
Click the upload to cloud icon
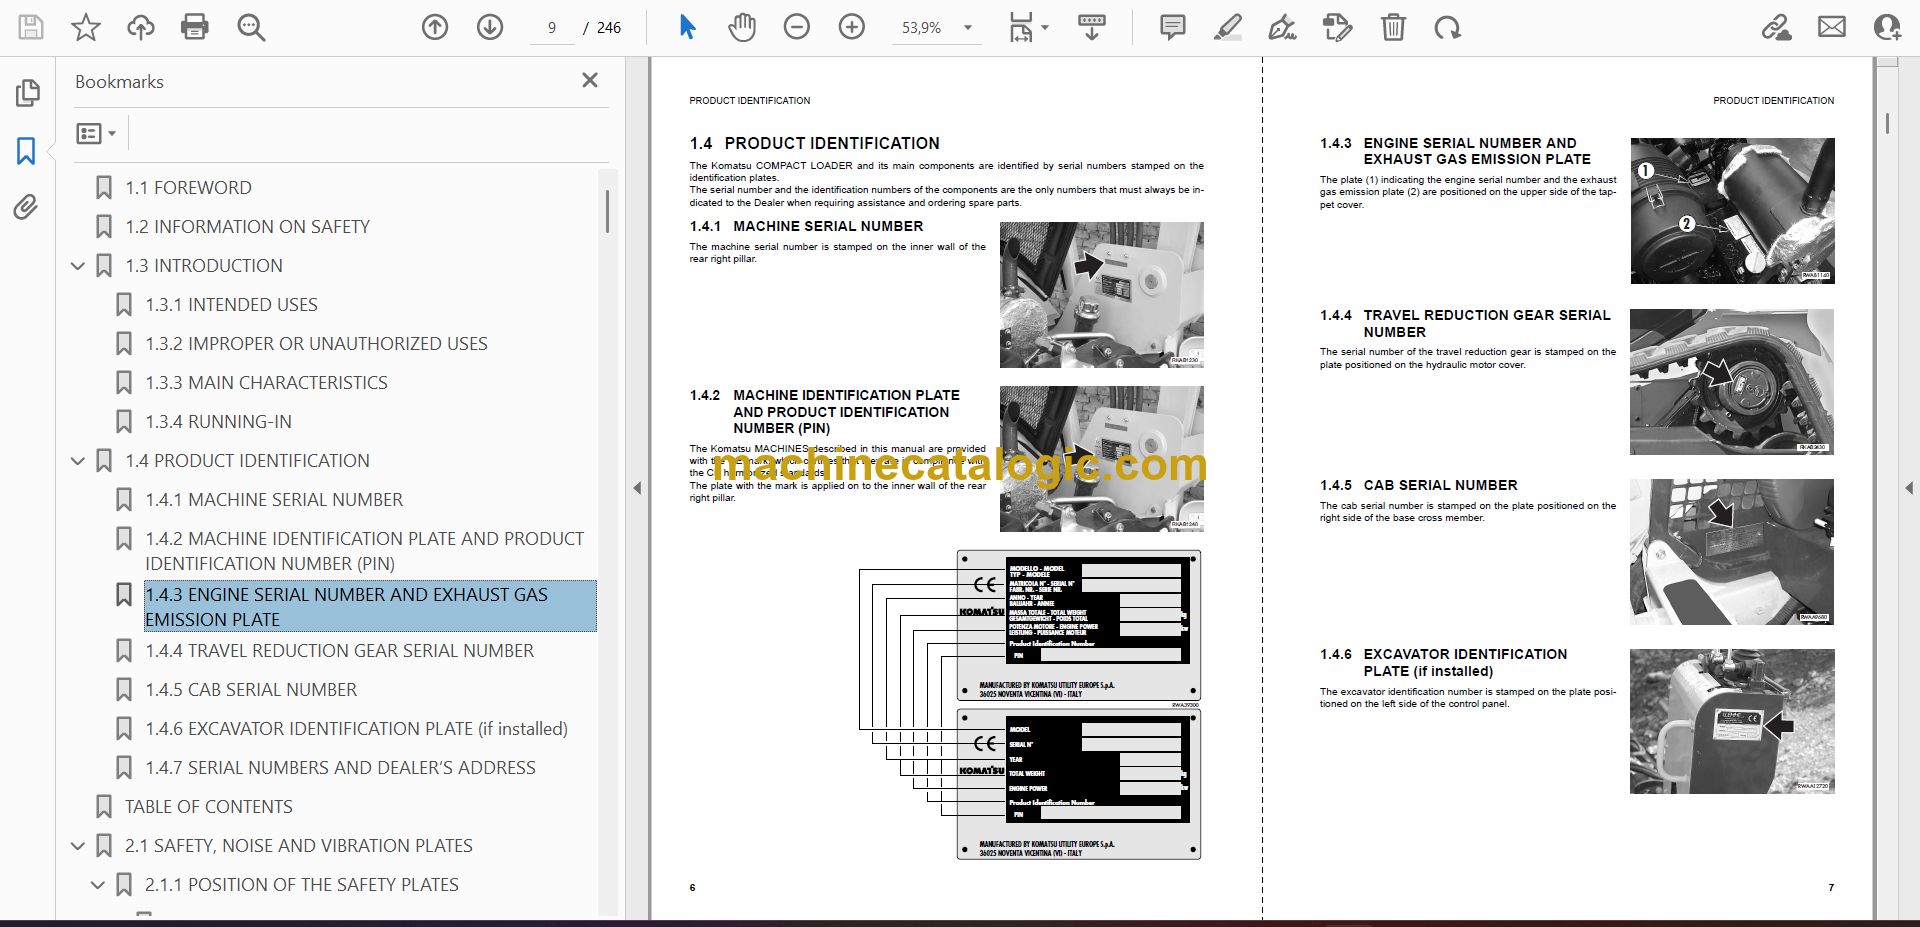click(x=141, y=27)
